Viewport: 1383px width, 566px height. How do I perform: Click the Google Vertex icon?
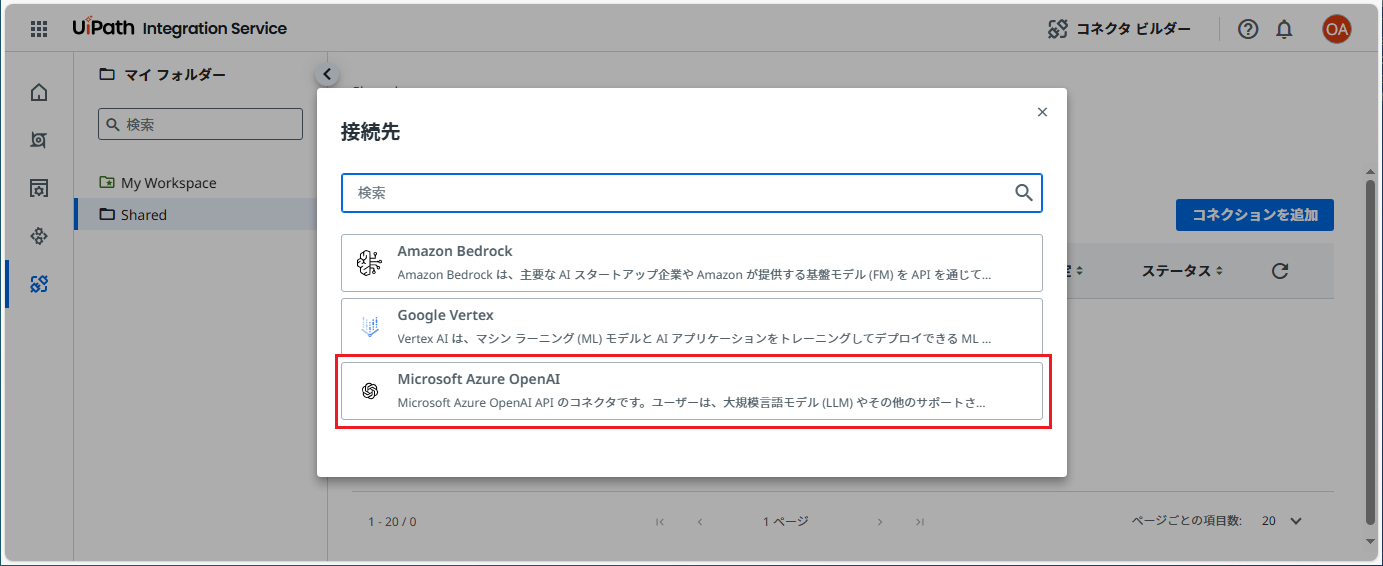[370, 327]
